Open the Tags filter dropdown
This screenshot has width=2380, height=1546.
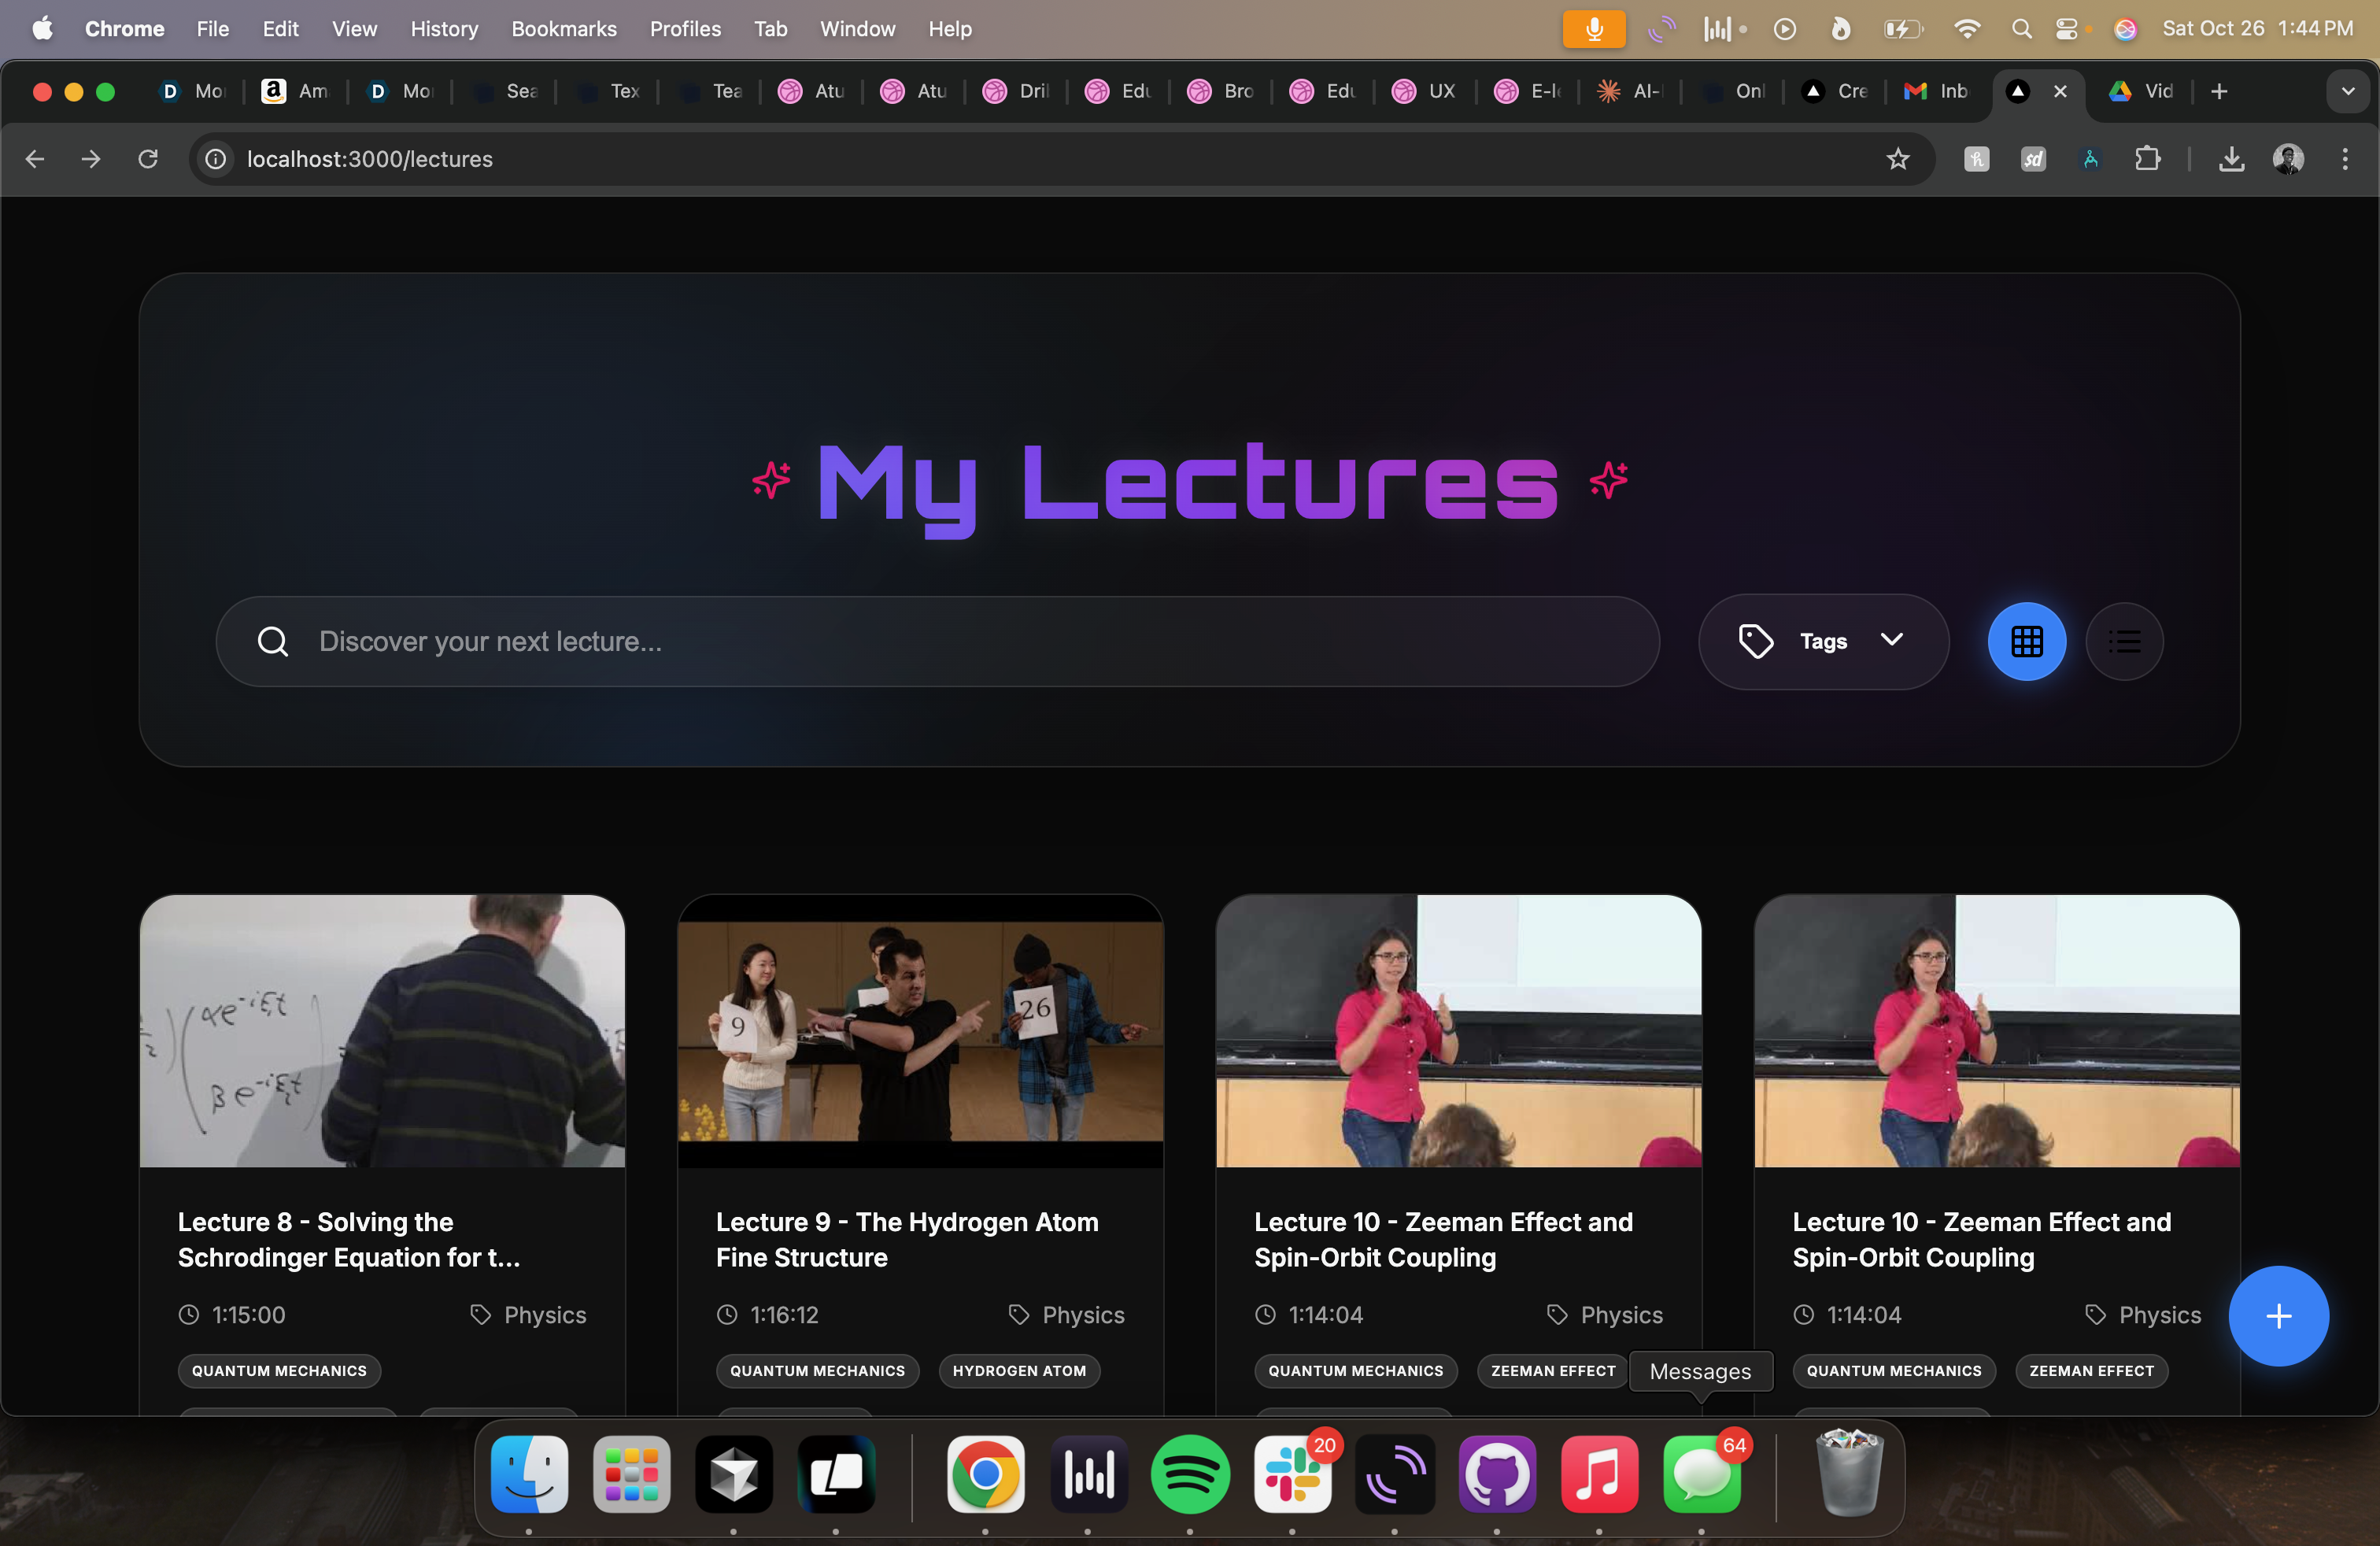click(1823, 641)
